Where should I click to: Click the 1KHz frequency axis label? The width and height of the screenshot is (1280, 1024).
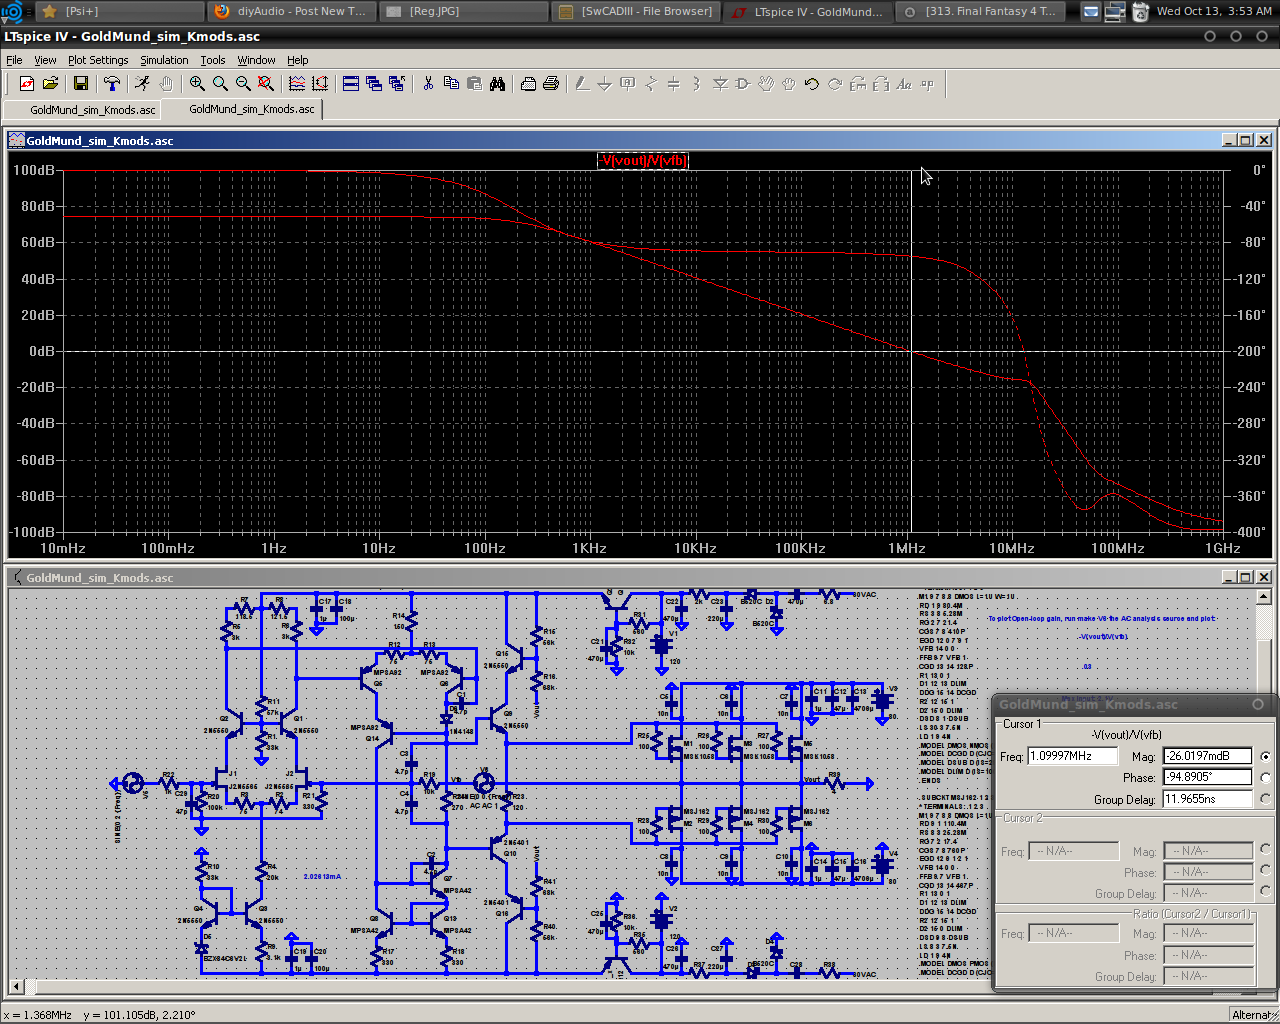coord(589,548)
